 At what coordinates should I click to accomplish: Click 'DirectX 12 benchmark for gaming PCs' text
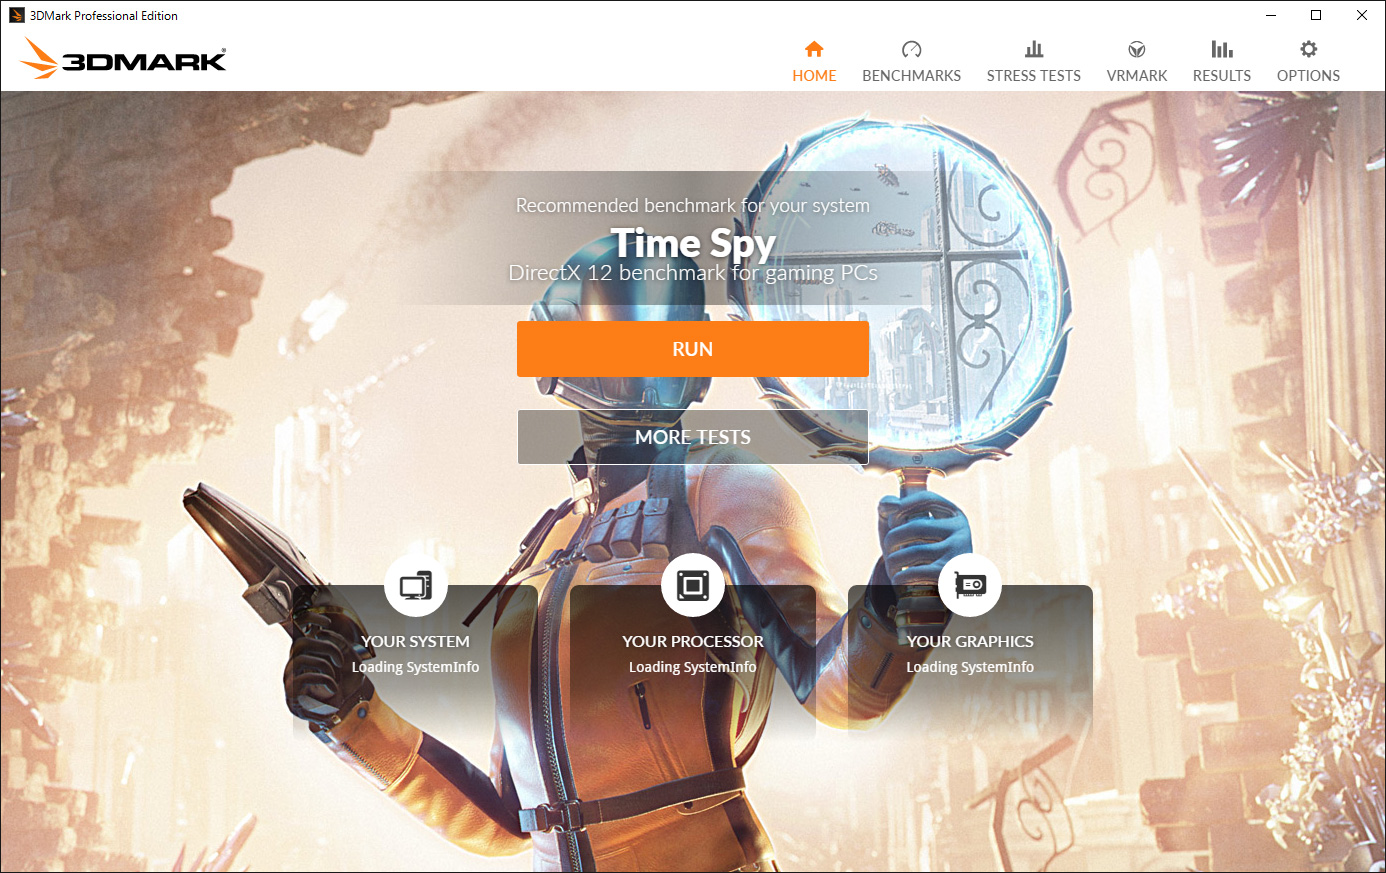coord(693,273)
